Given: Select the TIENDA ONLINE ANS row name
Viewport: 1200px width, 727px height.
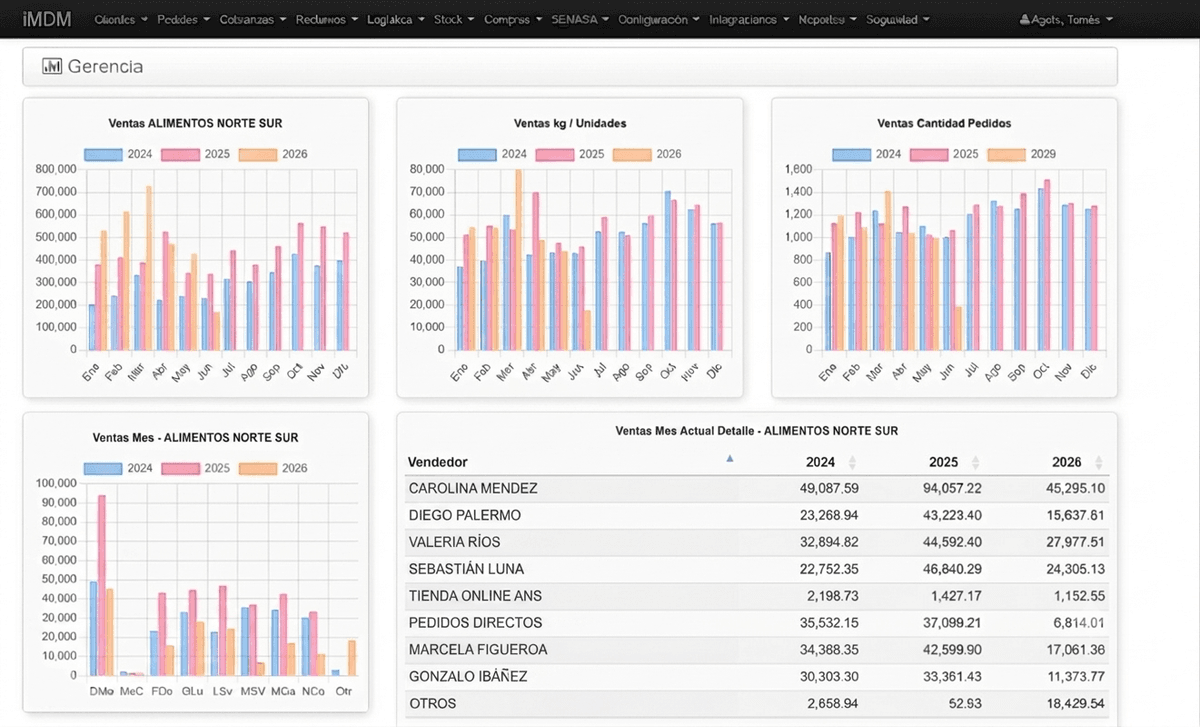Looking at the screenshot, I should pos(475,596).
